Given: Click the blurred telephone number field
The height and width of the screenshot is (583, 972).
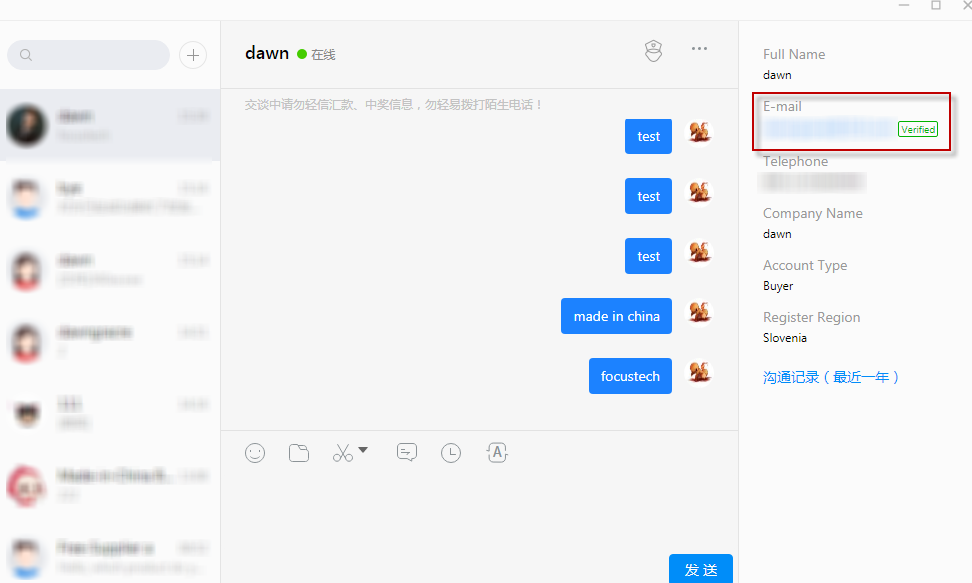Looking at the screenshot, I should coord(812,182).
